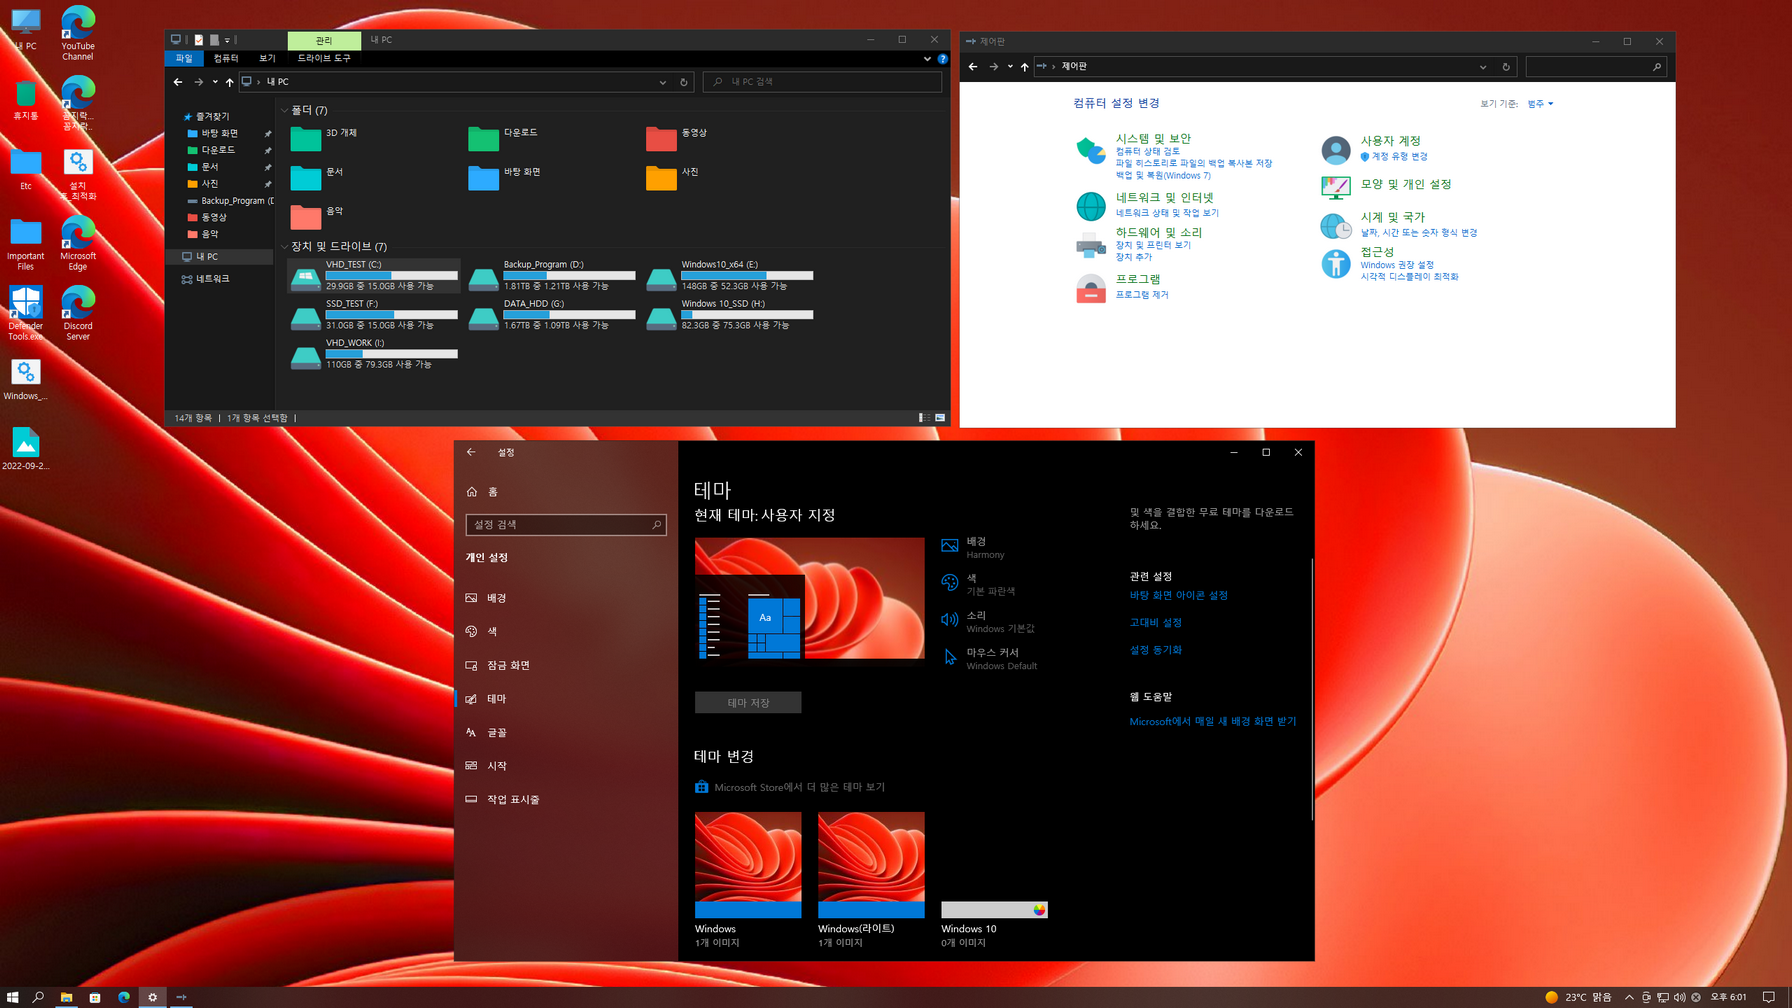
Task: Open YouTube Channel desktop shortcut
Action: (x=78, y=33)
